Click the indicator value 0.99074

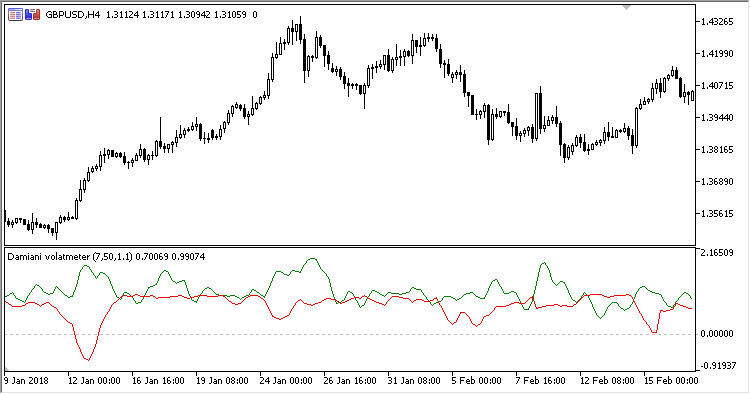click(x=188, y=257)
